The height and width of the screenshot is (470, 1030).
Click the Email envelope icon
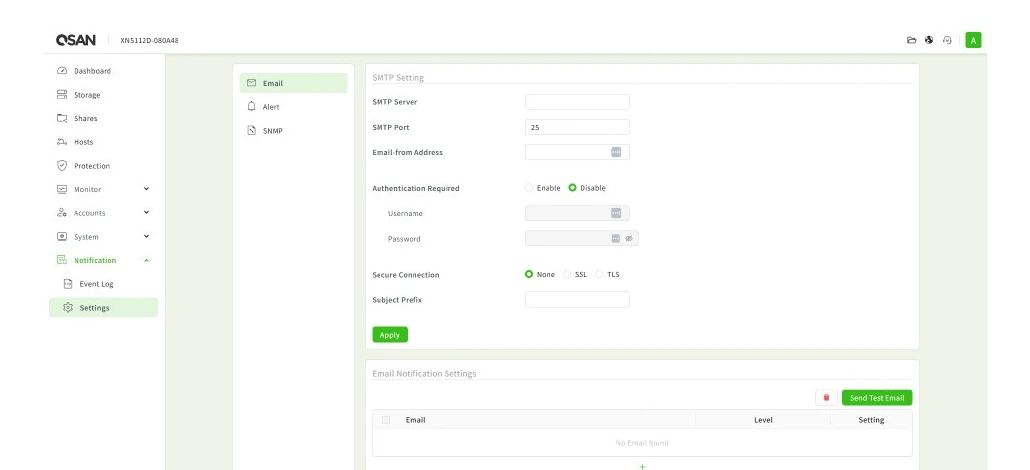[251, 83]
